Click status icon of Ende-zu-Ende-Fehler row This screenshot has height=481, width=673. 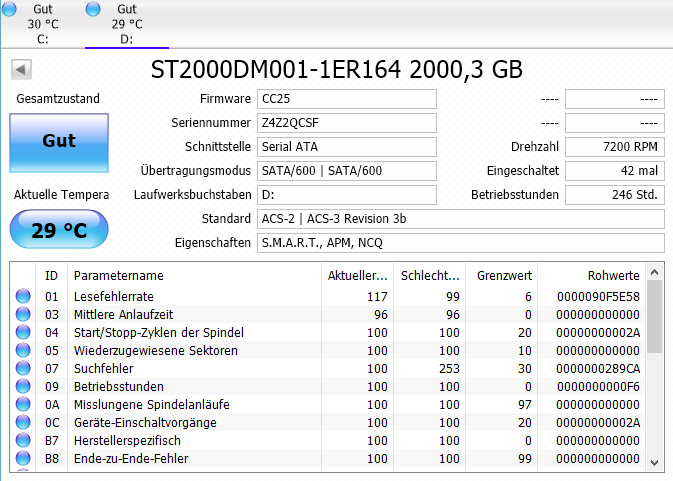pos(23,458)
